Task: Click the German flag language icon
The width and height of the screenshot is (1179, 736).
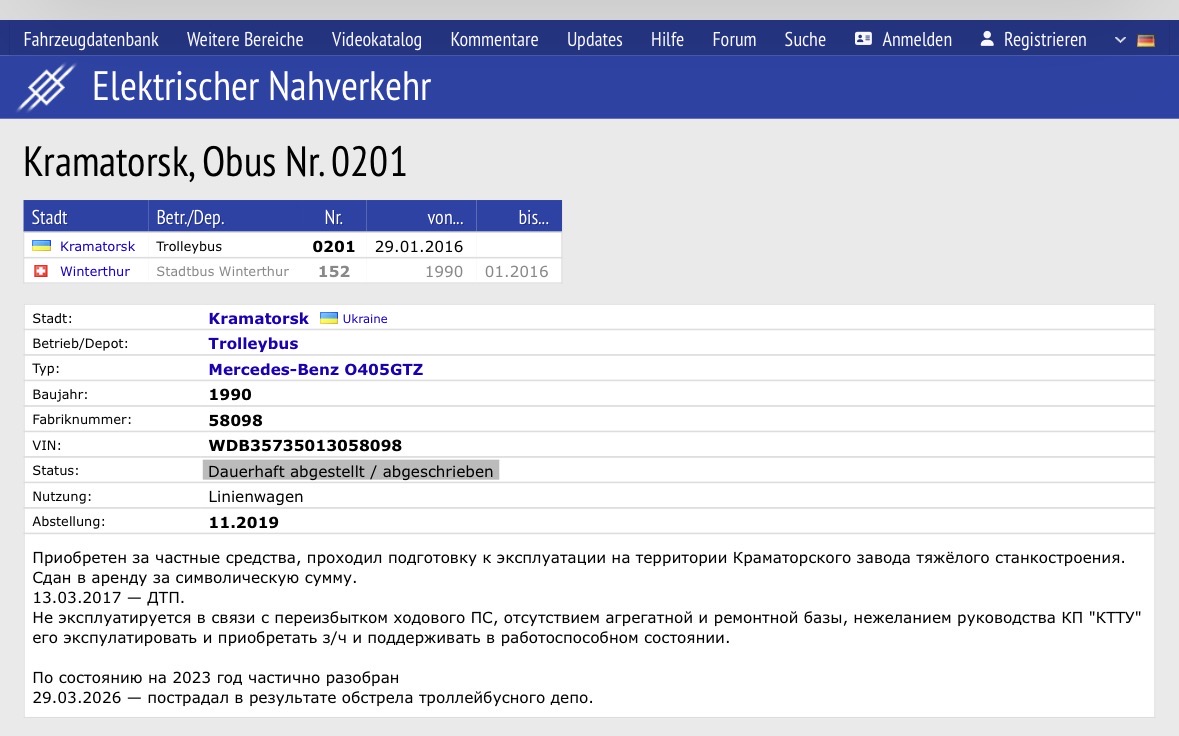Action: (1146, 41)
